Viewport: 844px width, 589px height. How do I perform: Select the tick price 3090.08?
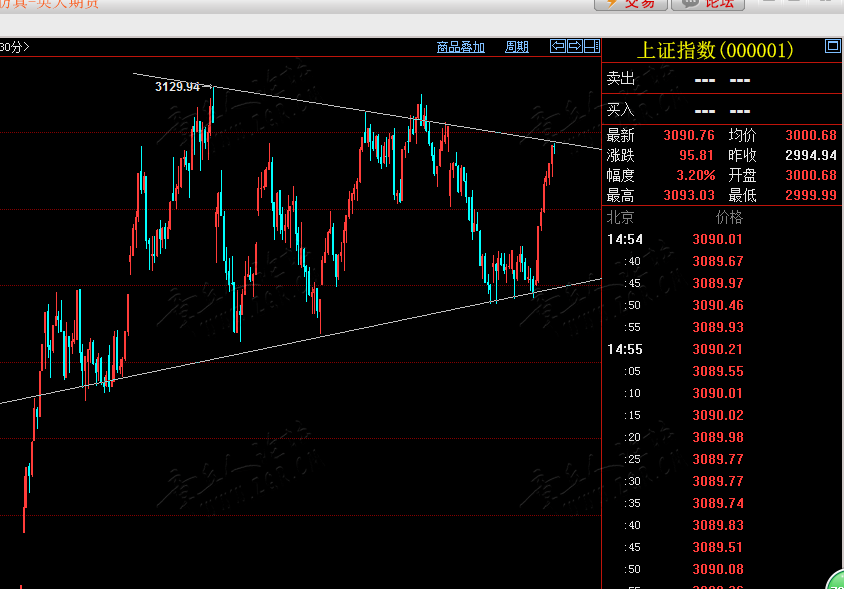click(x=718, y=570)
